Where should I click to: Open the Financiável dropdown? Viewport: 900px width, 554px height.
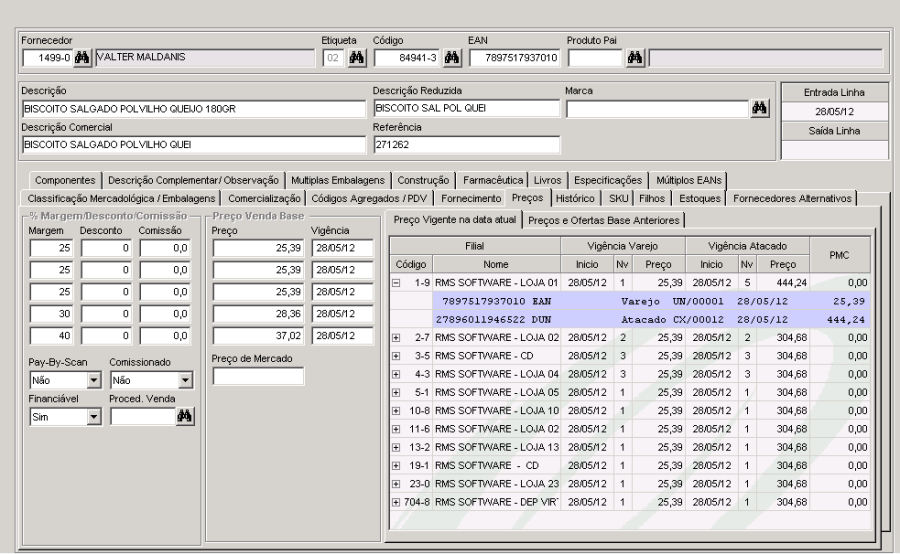coord(92,418)
